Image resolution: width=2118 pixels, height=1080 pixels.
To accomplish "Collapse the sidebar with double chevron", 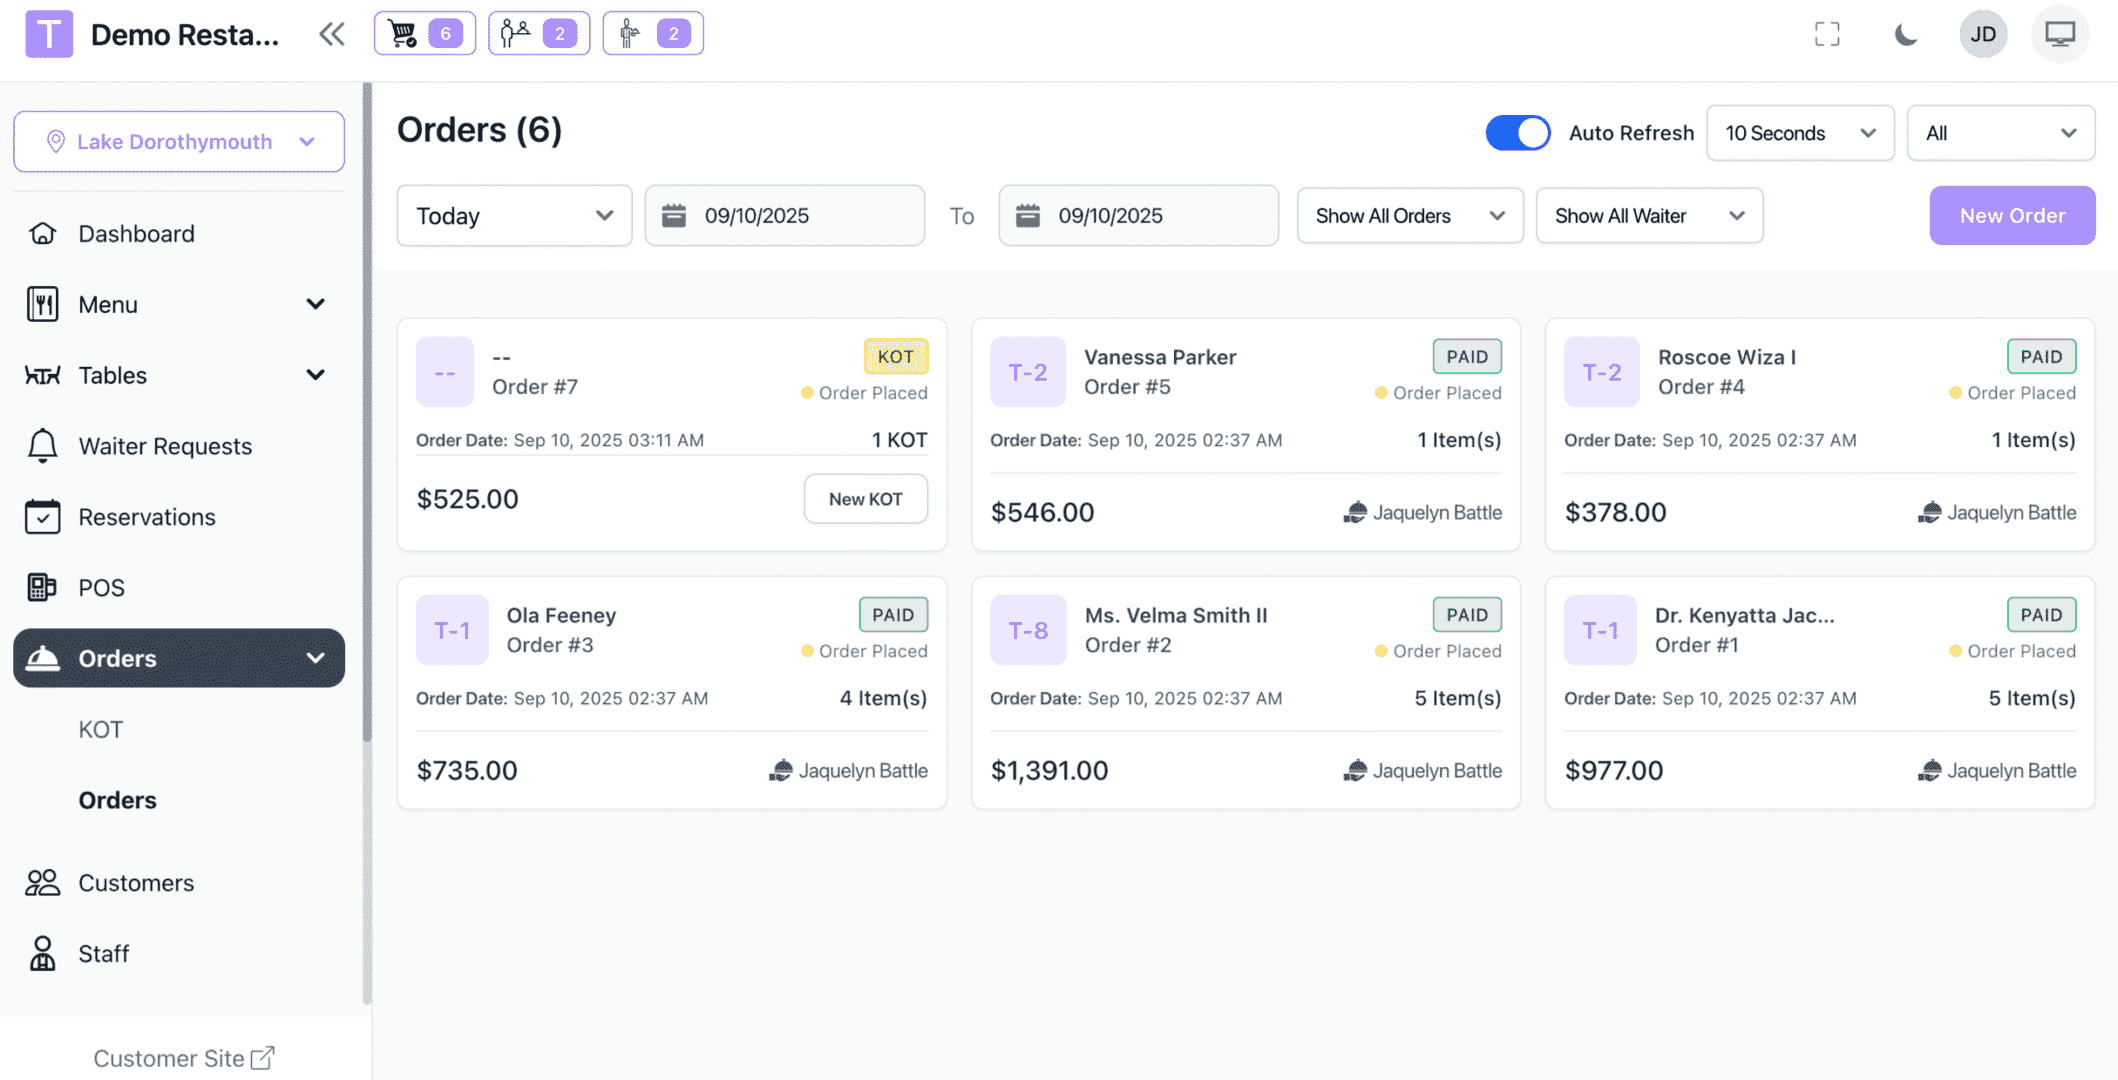I will [x=331, y=33].
